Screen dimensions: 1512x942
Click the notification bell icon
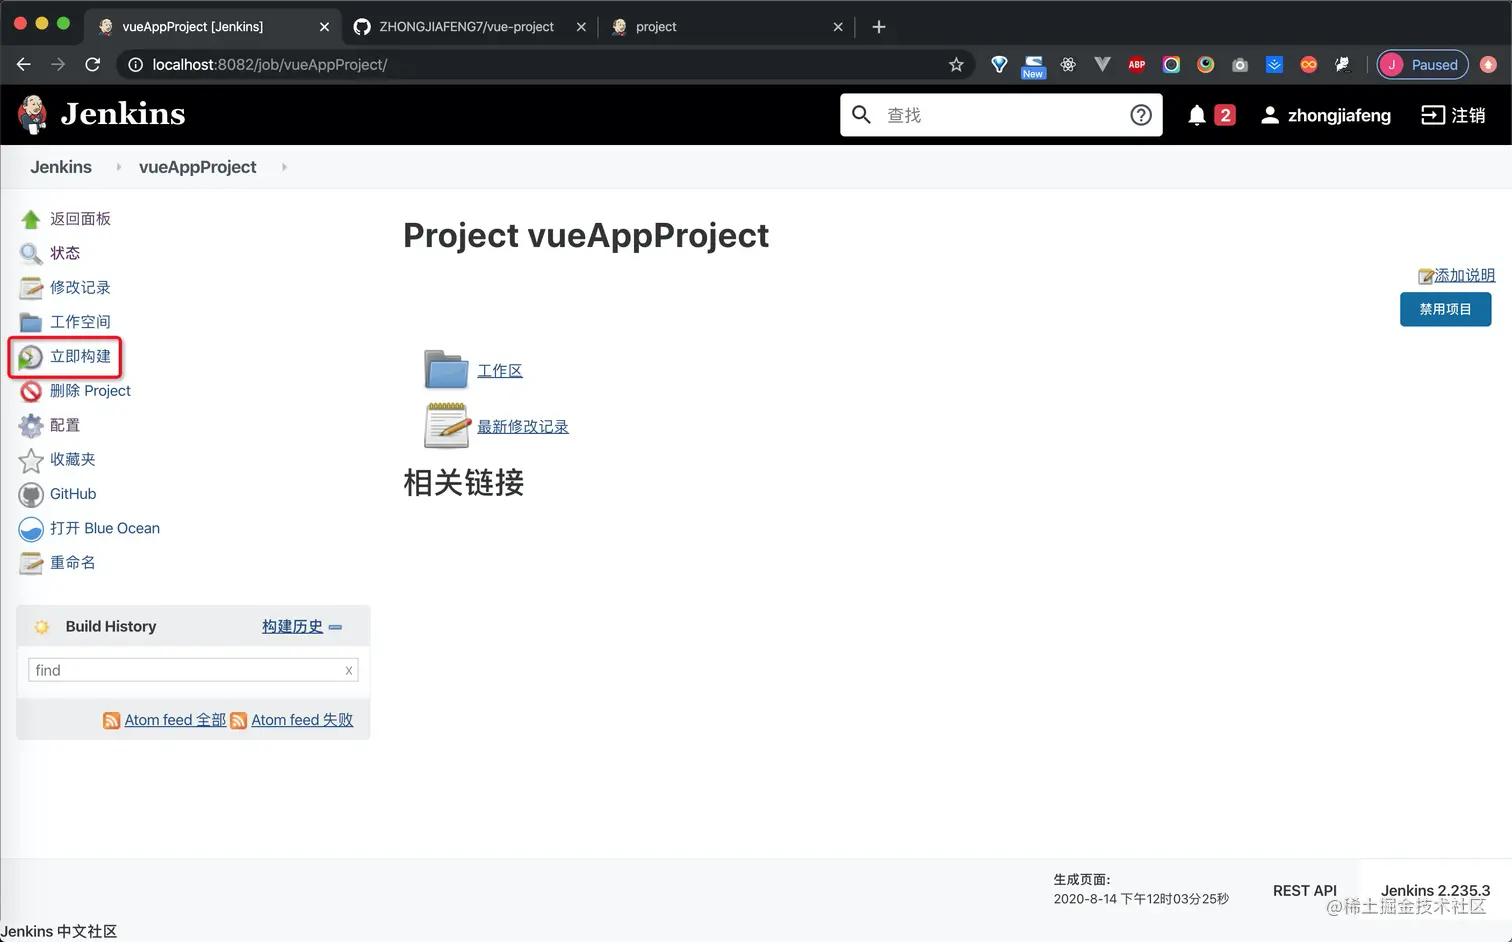click(x=1196, y=115)
